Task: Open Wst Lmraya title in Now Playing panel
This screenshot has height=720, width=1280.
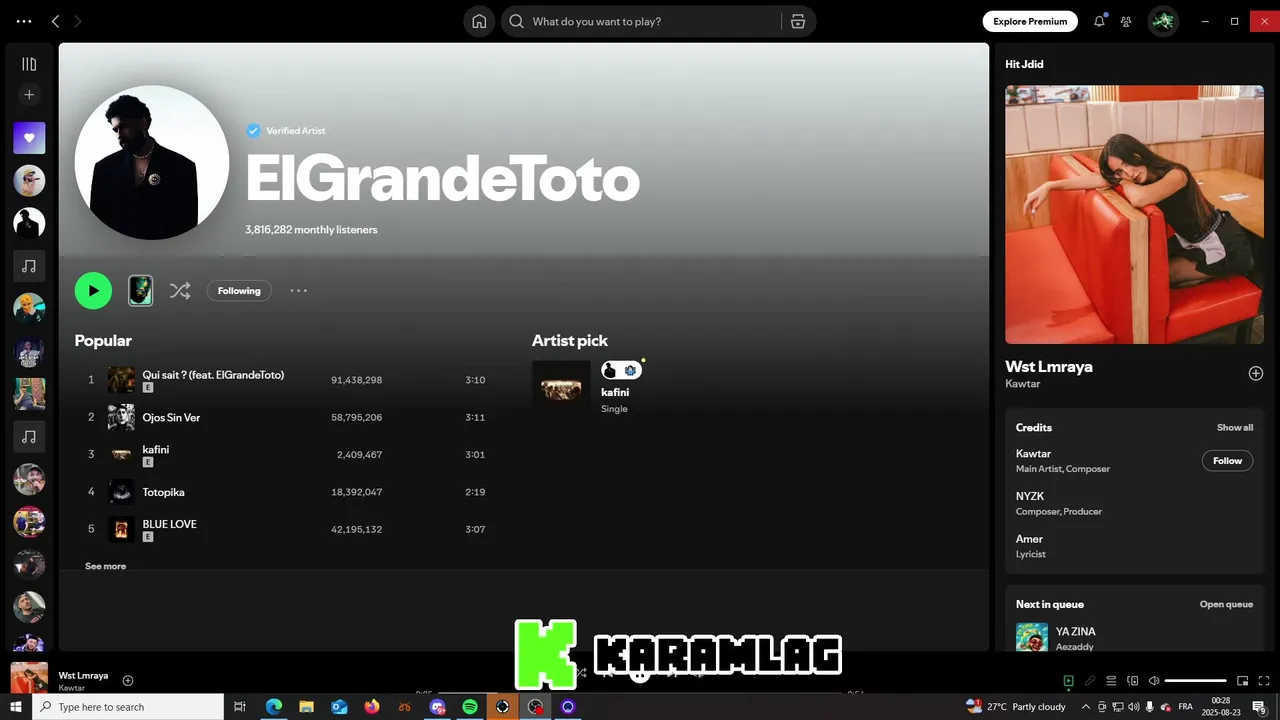Action: [x=1048, y=366]
